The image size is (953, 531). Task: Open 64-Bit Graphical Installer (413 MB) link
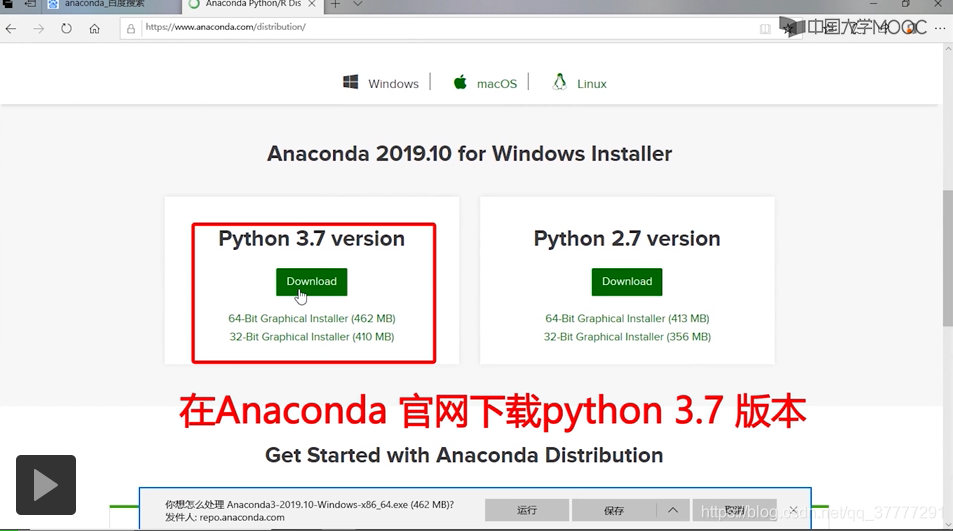[x=627, y=318]
